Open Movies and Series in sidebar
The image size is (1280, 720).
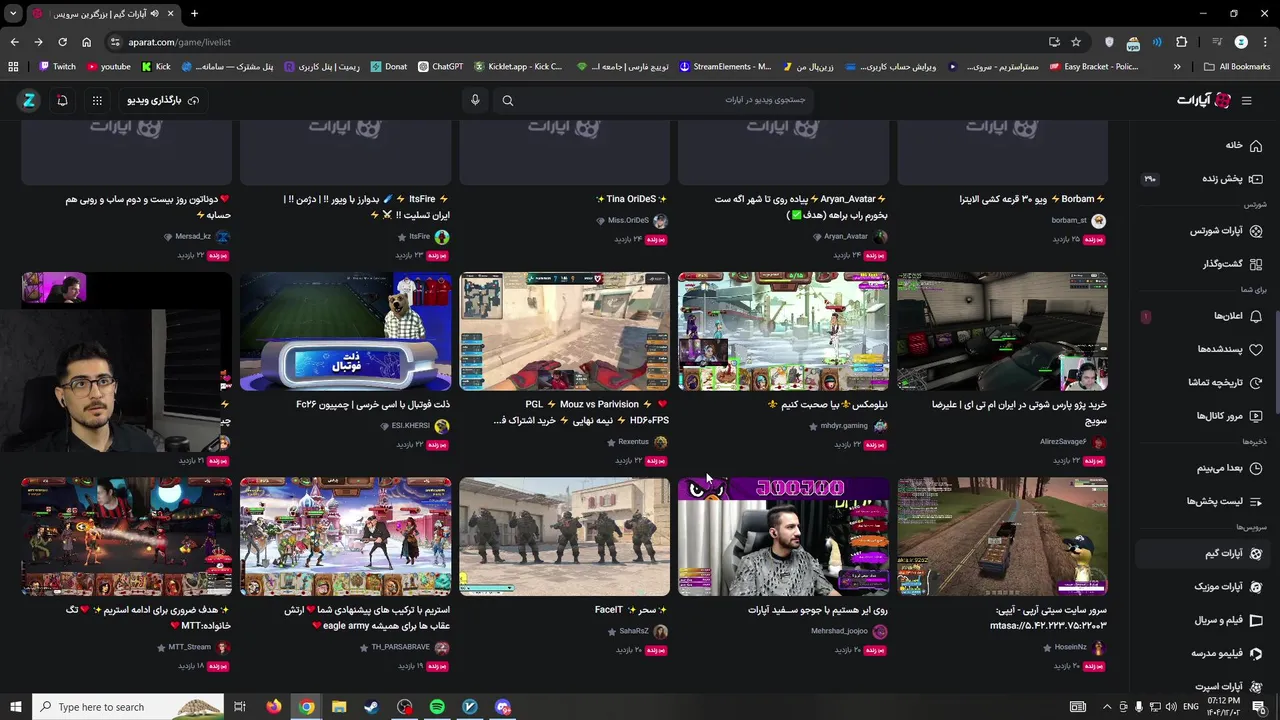1228,620
